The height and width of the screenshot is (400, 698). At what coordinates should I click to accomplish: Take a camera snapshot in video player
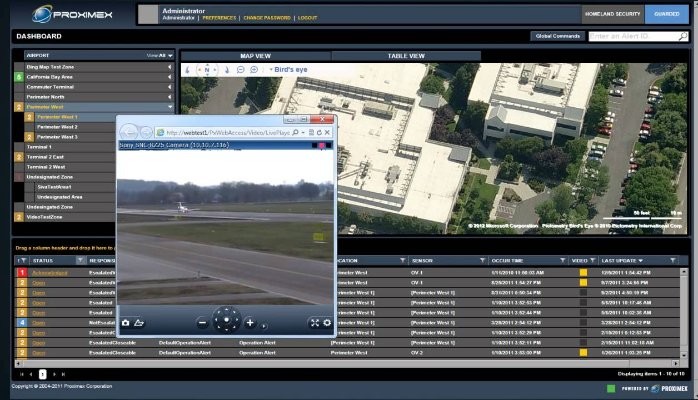point(125,323)
